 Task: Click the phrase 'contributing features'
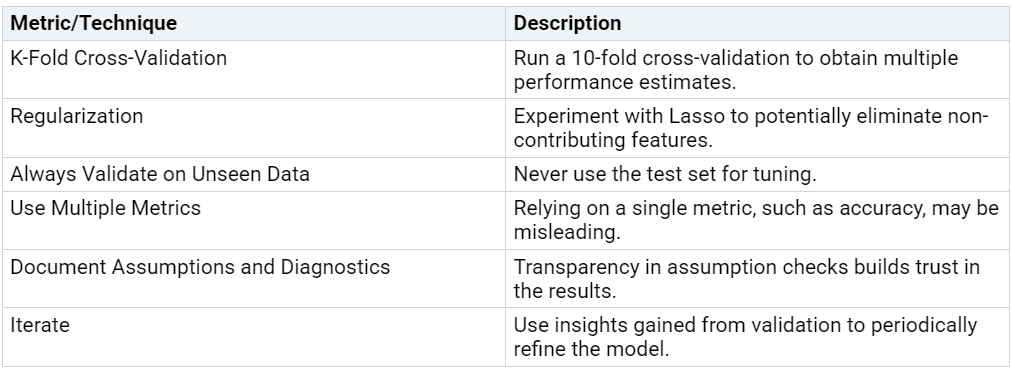613,140
